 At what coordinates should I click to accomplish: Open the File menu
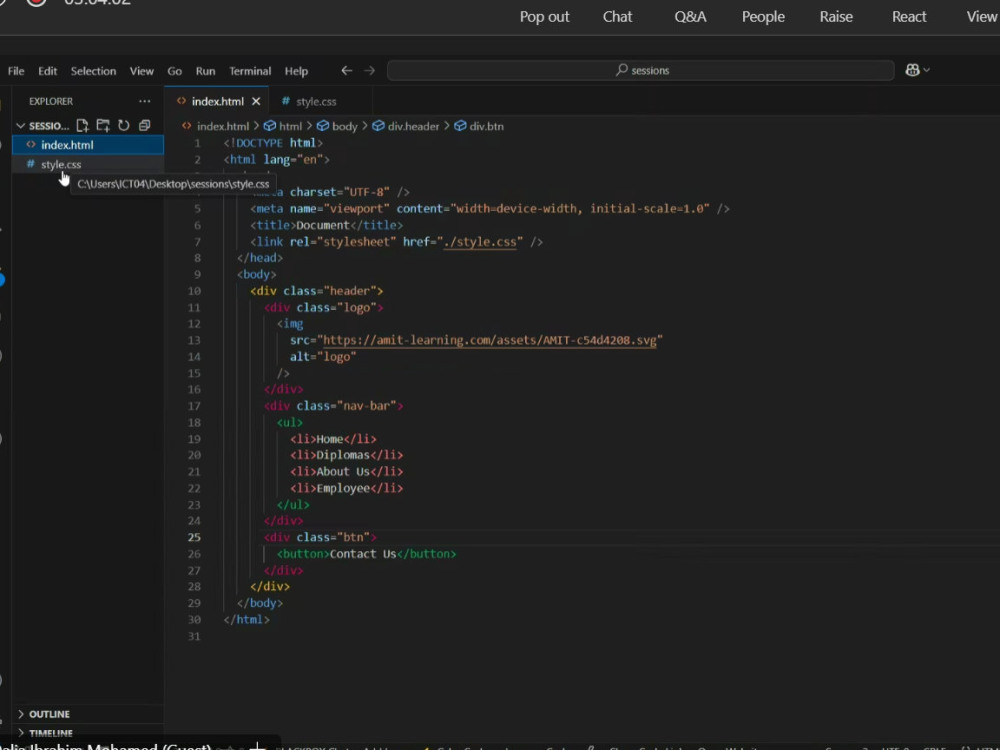(16, 71)
